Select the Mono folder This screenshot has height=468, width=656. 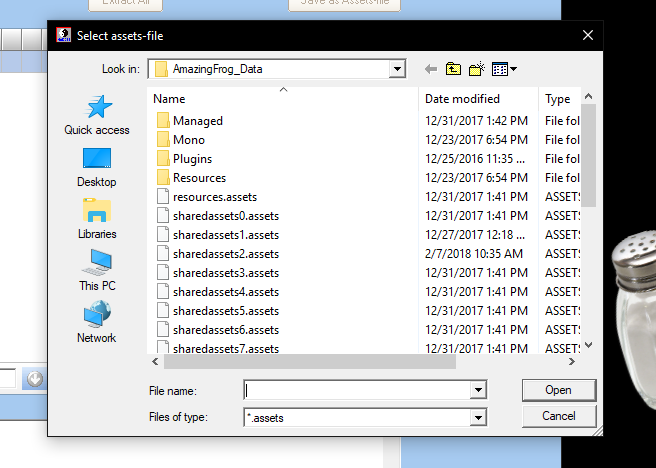pyautogui.click(x=189, y=140)
